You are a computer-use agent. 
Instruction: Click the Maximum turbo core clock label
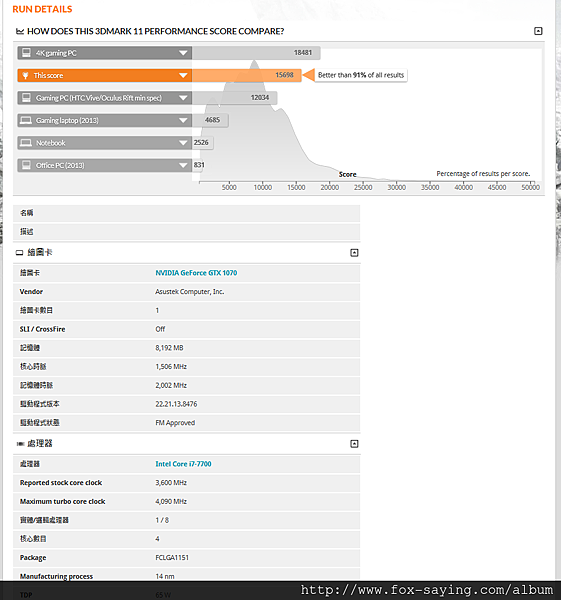[62, 502]
